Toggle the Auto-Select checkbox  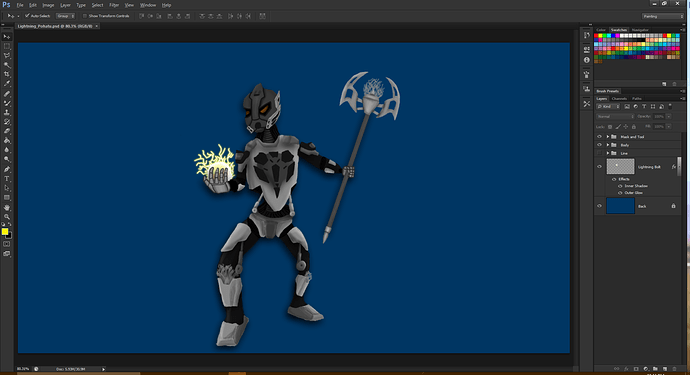tap(27, 16)
